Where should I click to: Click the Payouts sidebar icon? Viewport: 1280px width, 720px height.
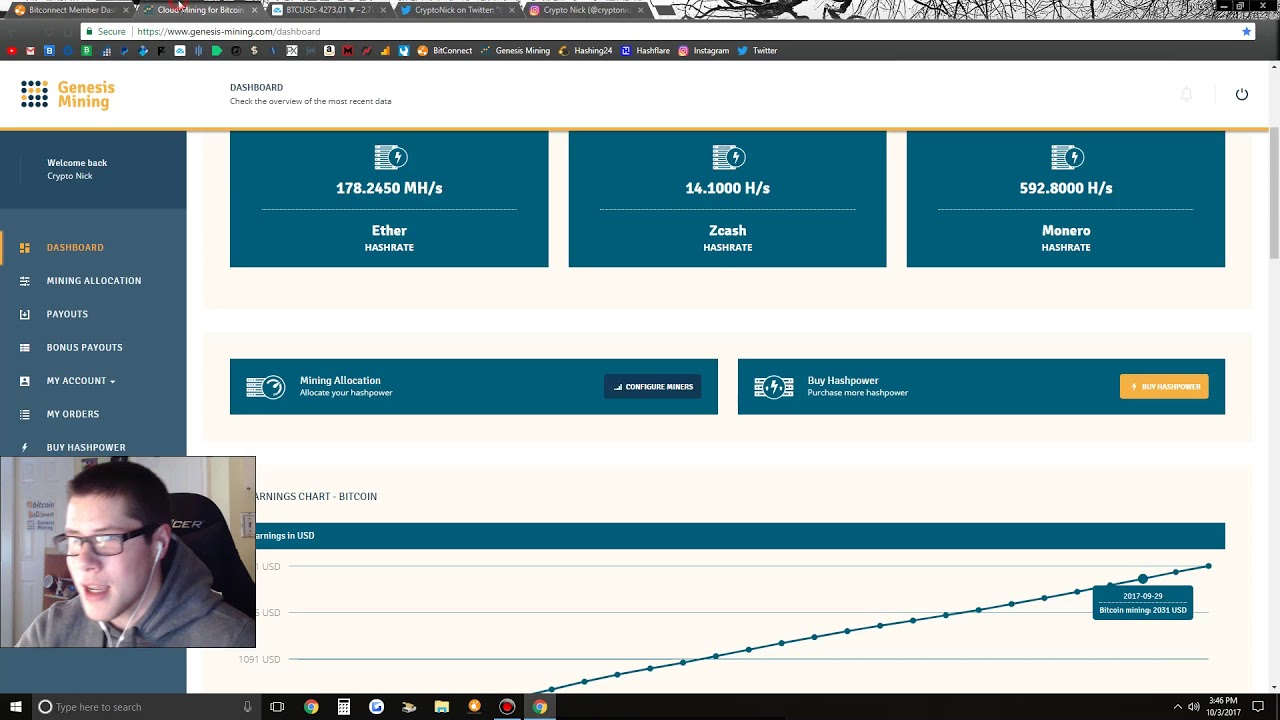coord(25,314)
